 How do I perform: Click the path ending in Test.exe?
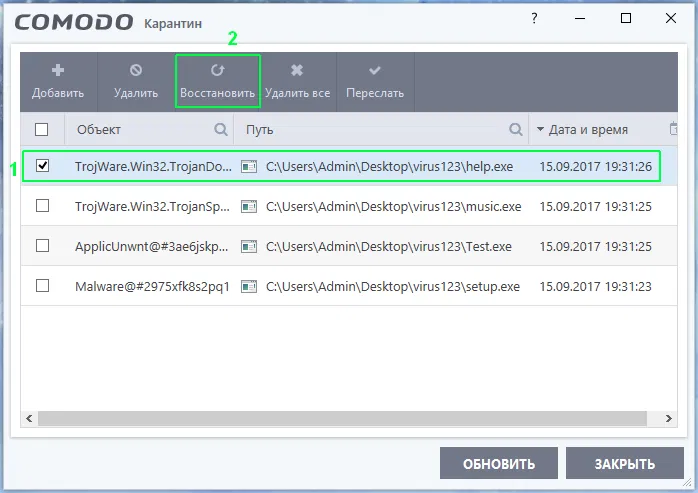pos(389,247)
